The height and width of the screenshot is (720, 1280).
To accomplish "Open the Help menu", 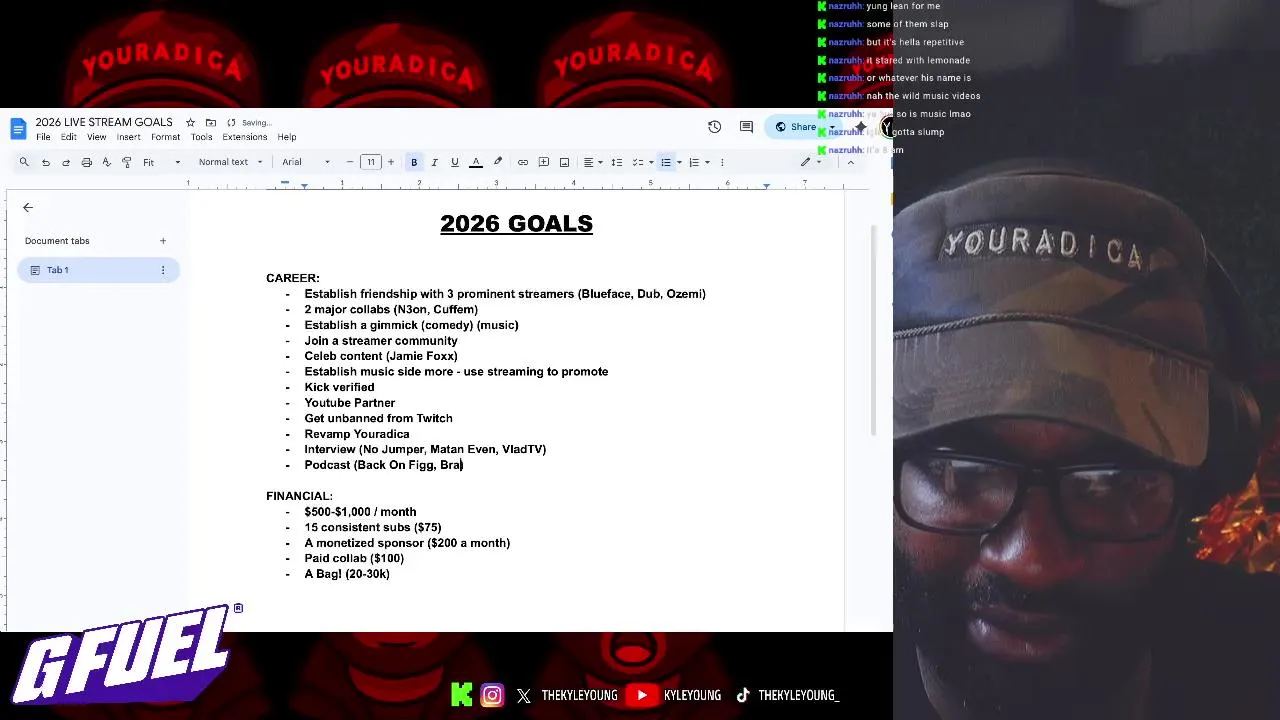I will coord(287,137).
